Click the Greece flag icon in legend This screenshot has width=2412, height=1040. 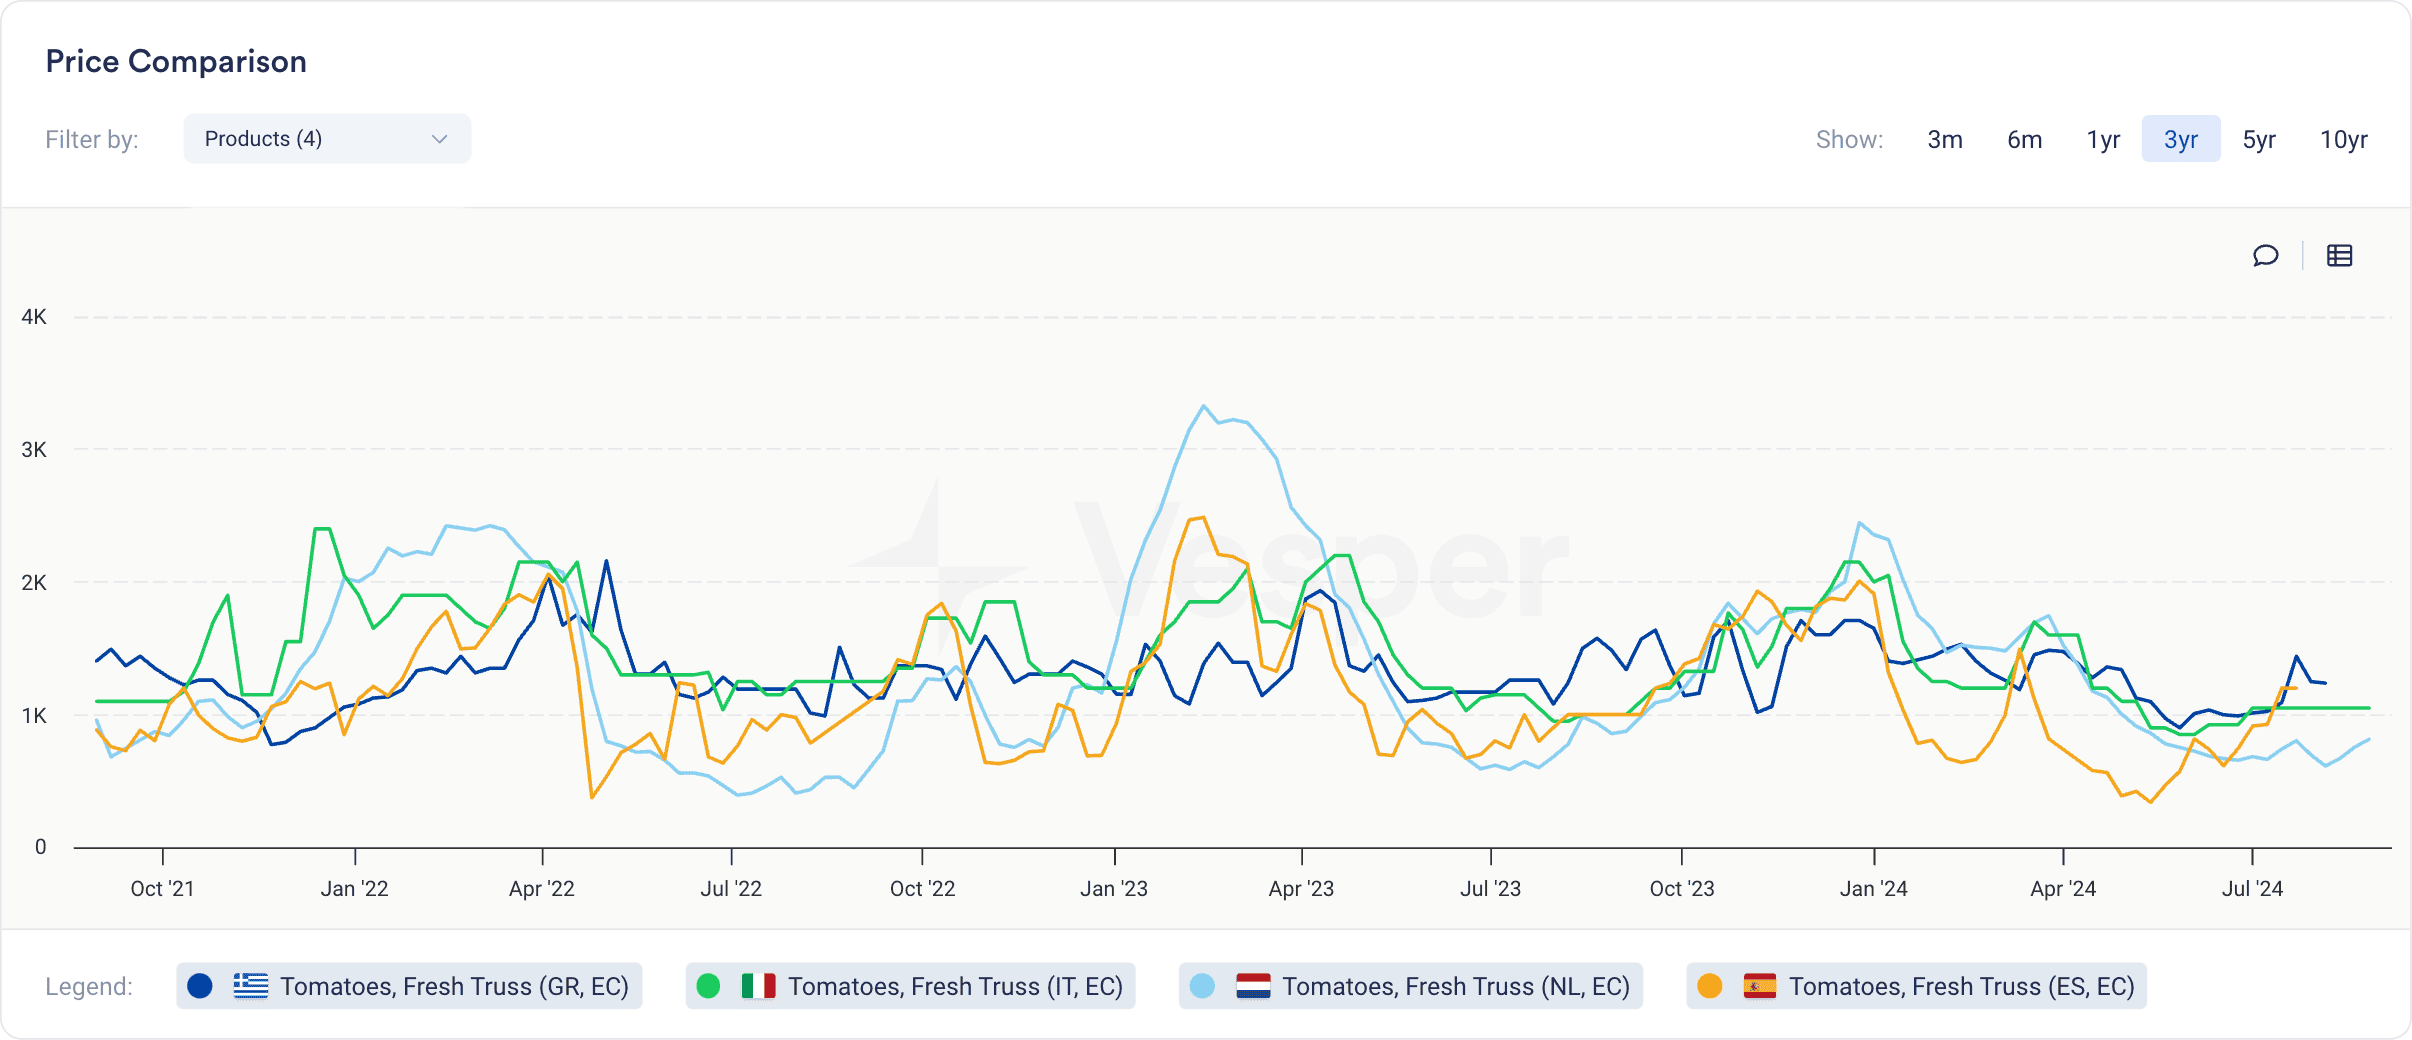click(x=251, y=986)
